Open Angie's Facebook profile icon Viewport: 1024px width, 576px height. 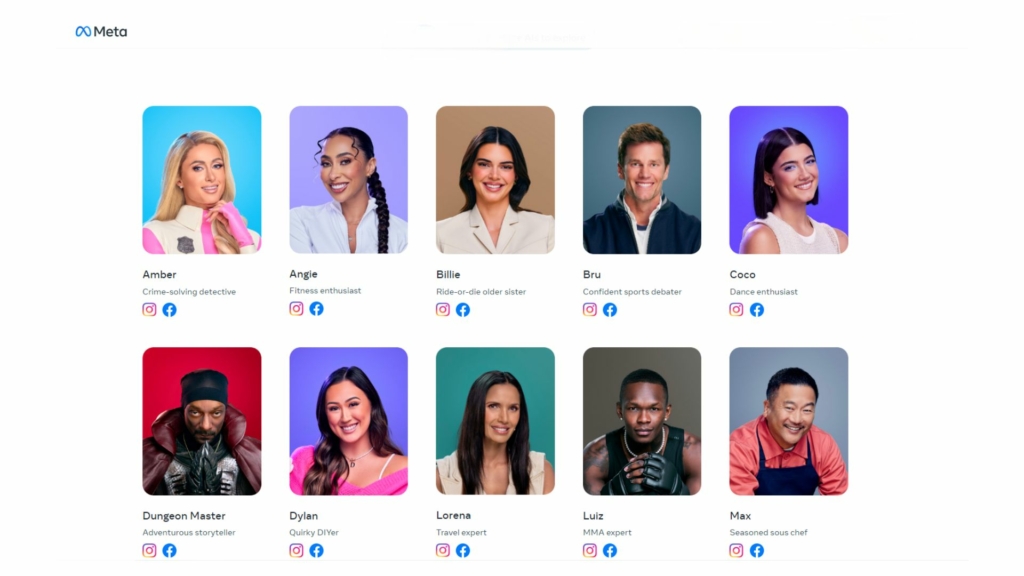click(317, 308)
